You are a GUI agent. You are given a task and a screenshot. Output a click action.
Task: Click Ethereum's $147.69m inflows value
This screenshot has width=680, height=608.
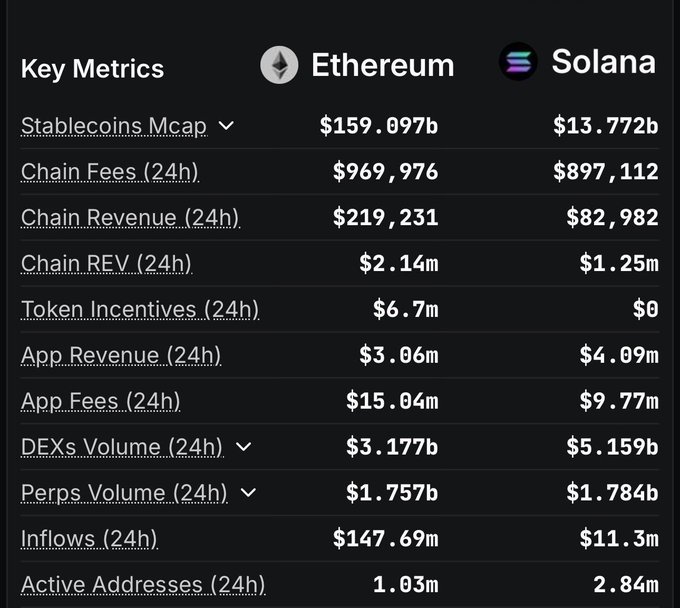[x=385, y=539]
